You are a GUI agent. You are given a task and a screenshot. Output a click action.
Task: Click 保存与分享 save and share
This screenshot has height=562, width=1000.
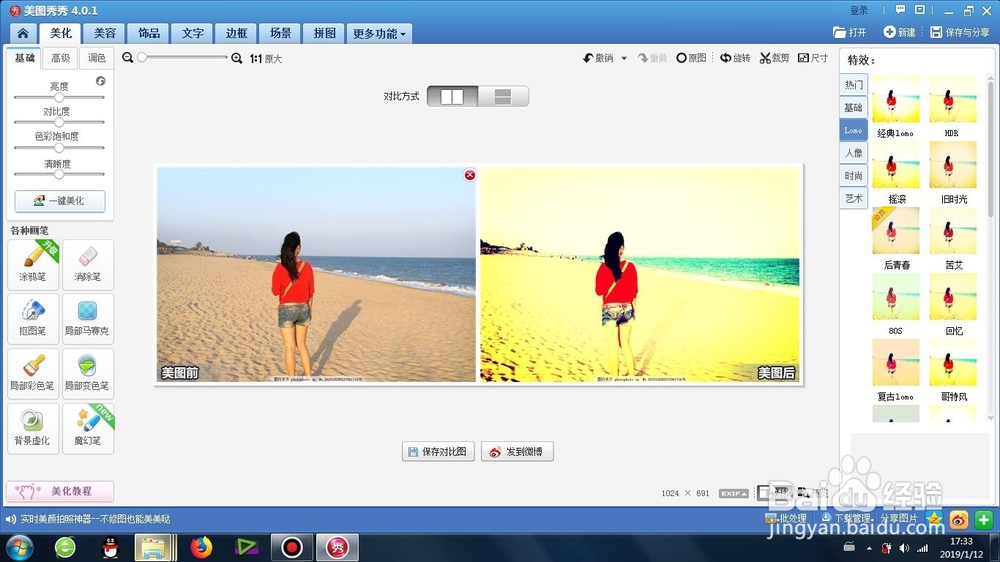point(960,32)
